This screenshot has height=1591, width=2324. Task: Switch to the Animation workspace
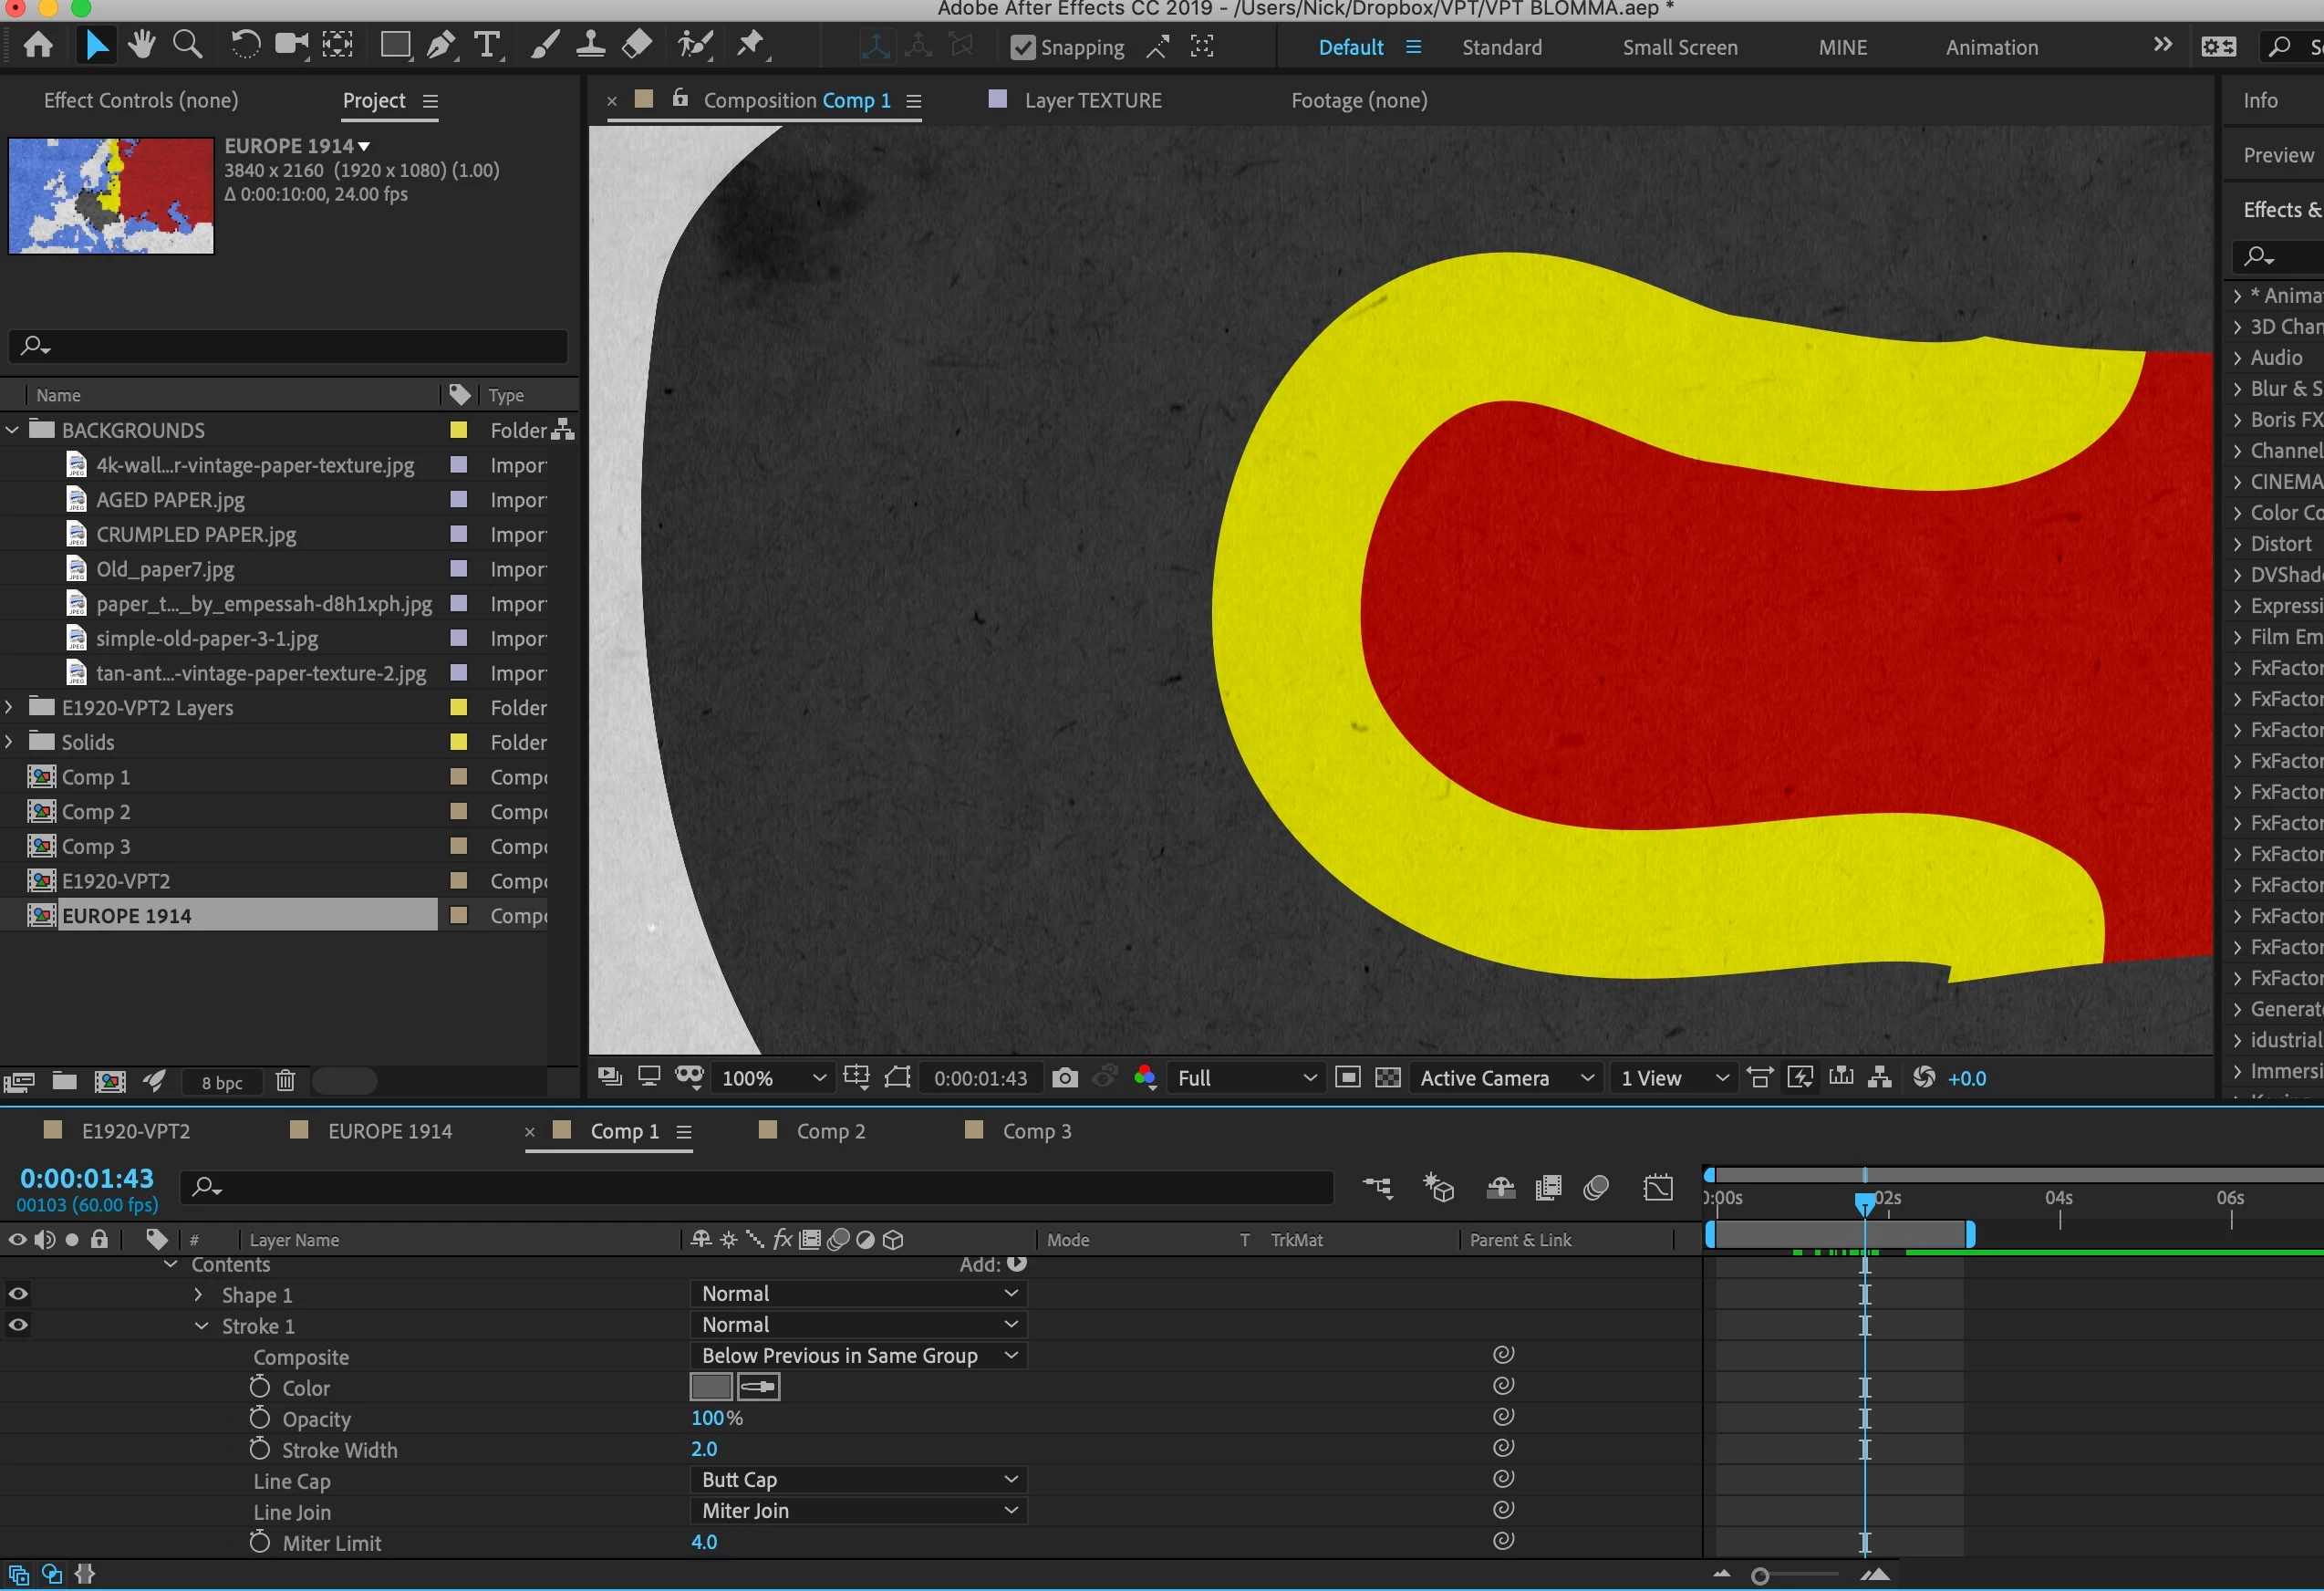pyautogui.click(x=1991, y=47)
